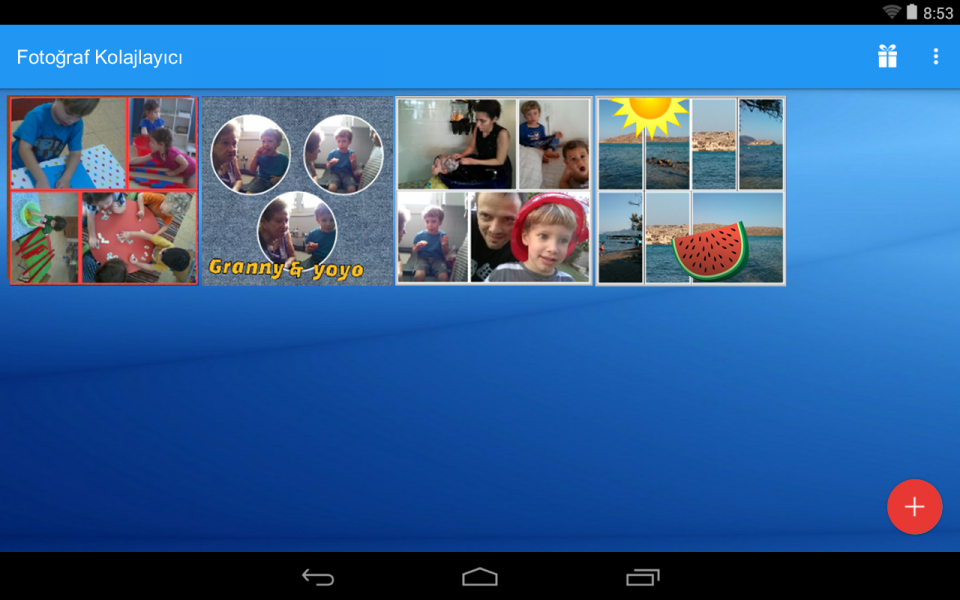Image resolution: width=960 pixels, height=600 pixels.
Task: Tap the battery status icon
Action: tap(912, 12)
